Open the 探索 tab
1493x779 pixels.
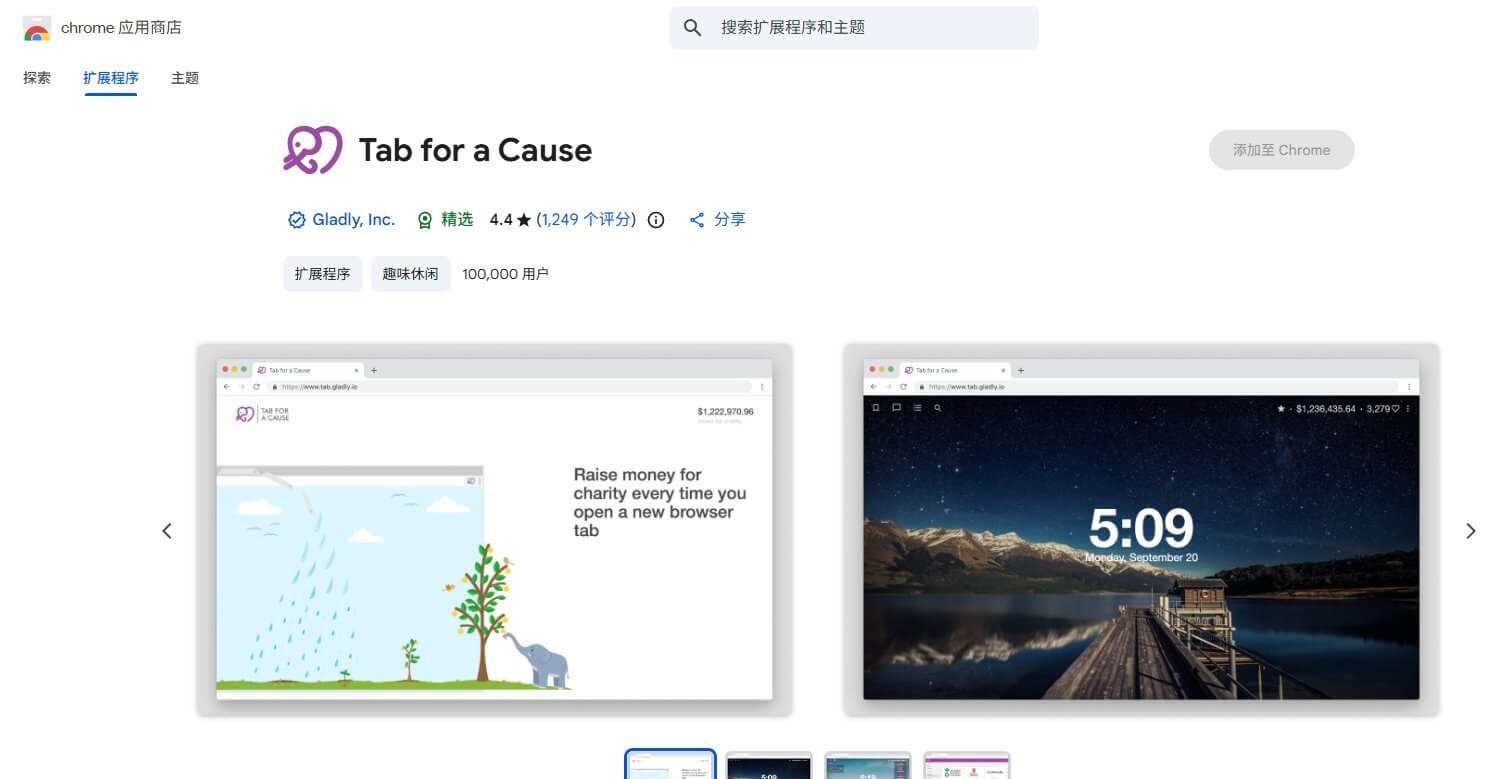tap(37, 78)
